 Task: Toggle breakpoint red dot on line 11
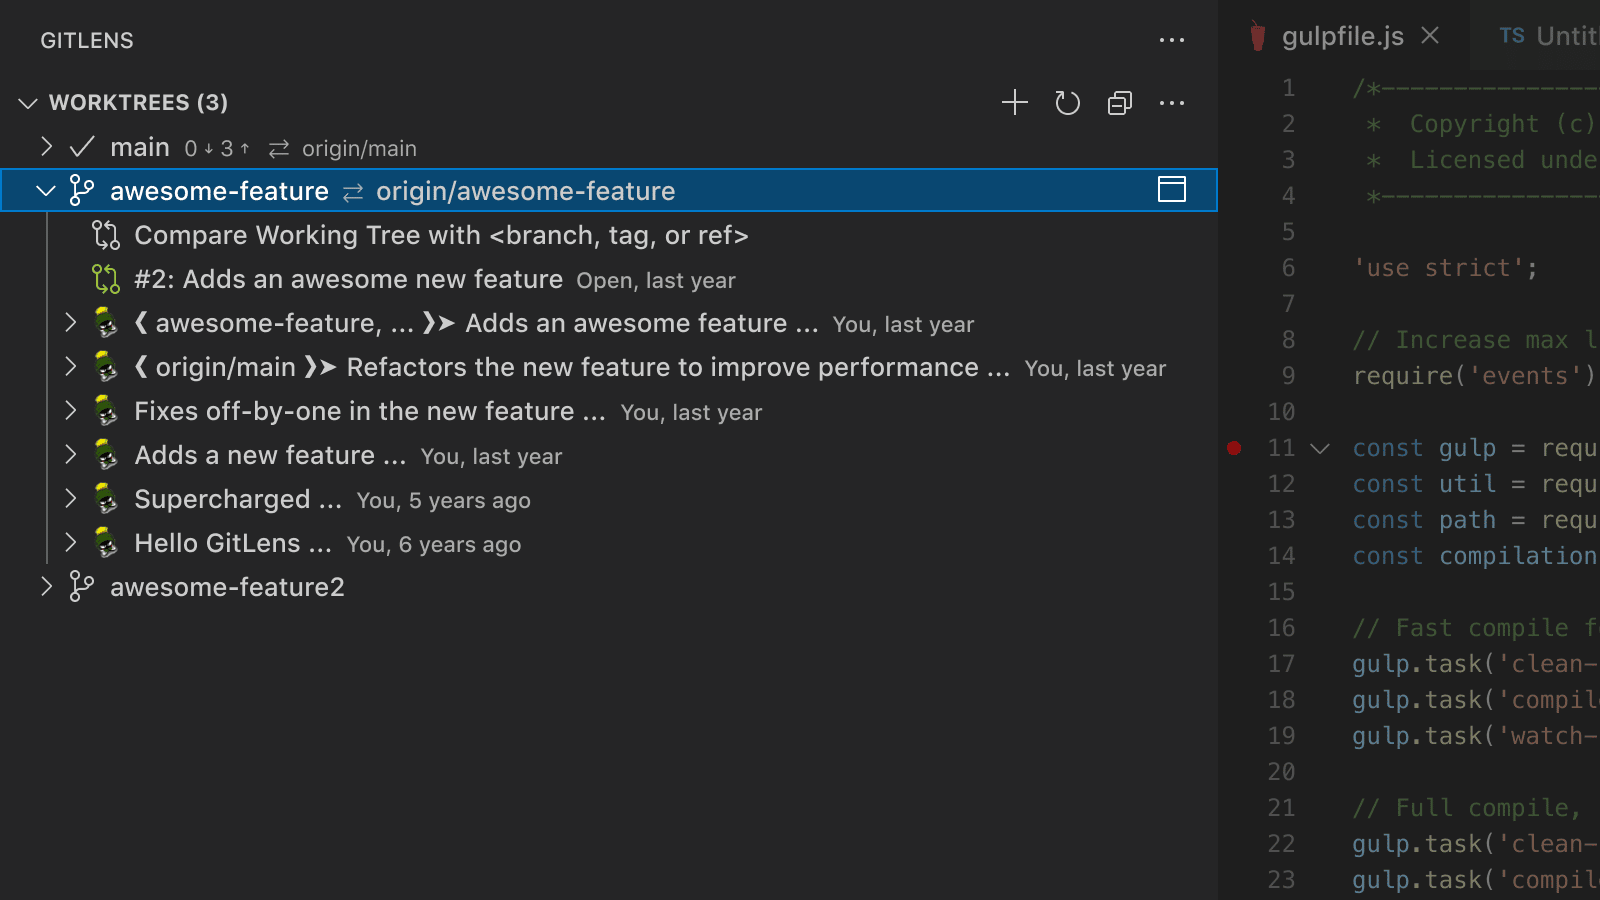click(x=1234, y=448)
